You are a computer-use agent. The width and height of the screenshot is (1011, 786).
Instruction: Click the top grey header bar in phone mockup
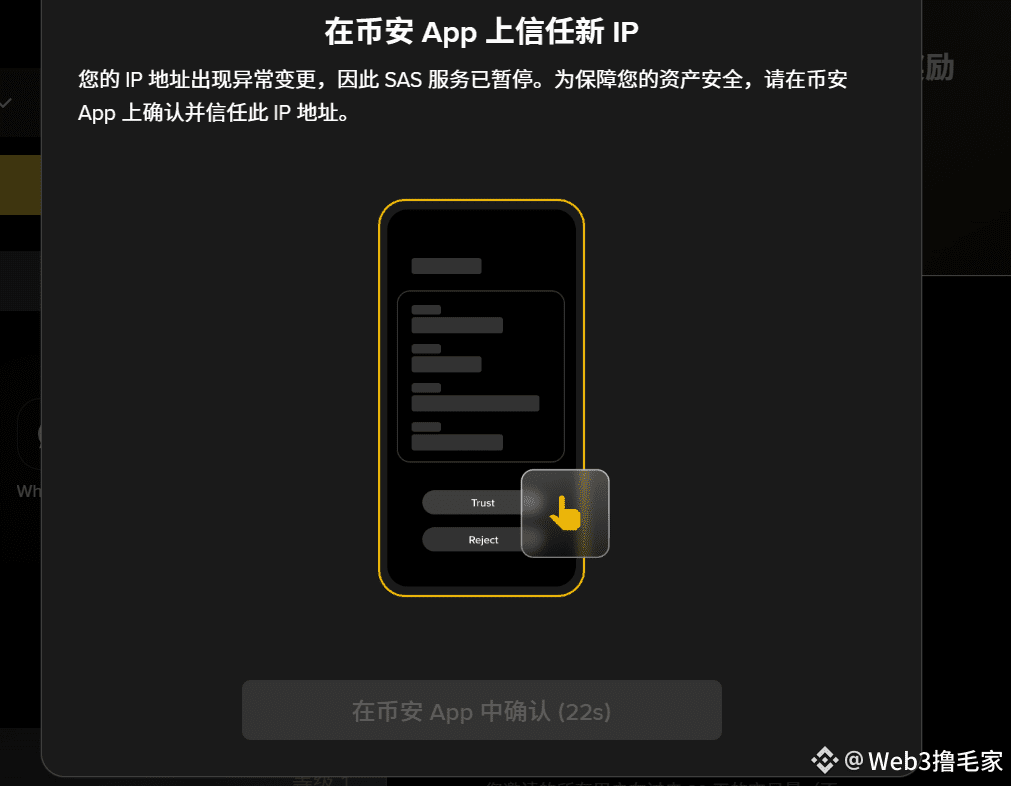[x=446, y=266]
